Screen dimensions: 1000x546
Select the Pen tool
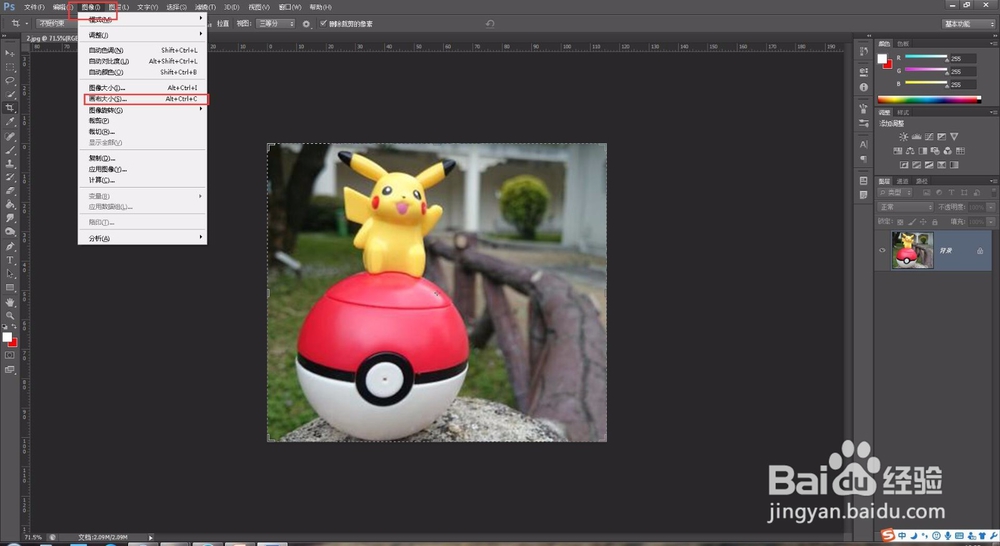[x=10, y=246]
